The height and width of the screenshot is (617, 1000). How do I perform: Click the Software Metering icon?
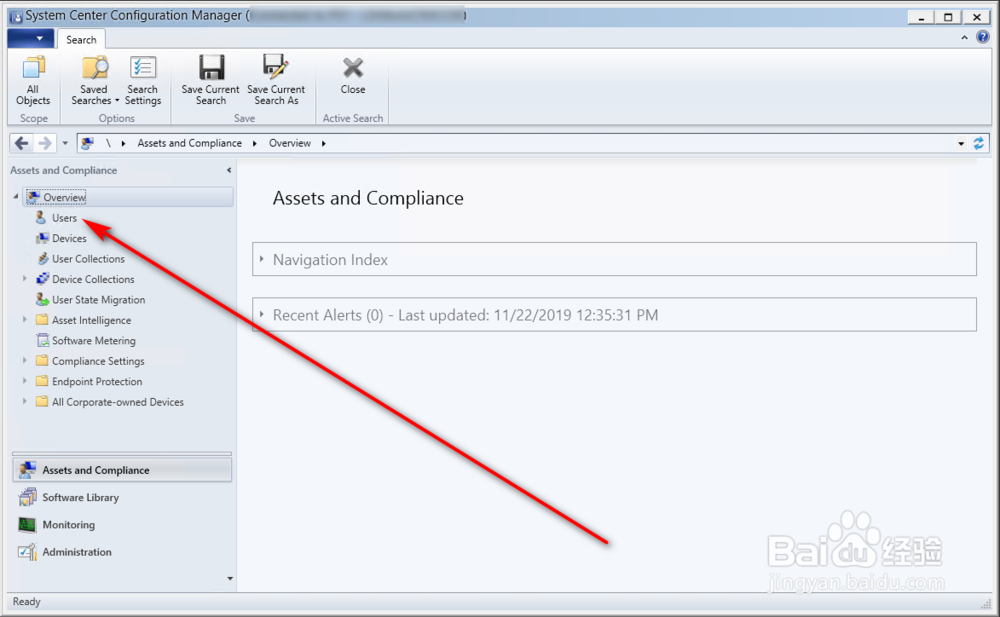[x=43, y=340]
